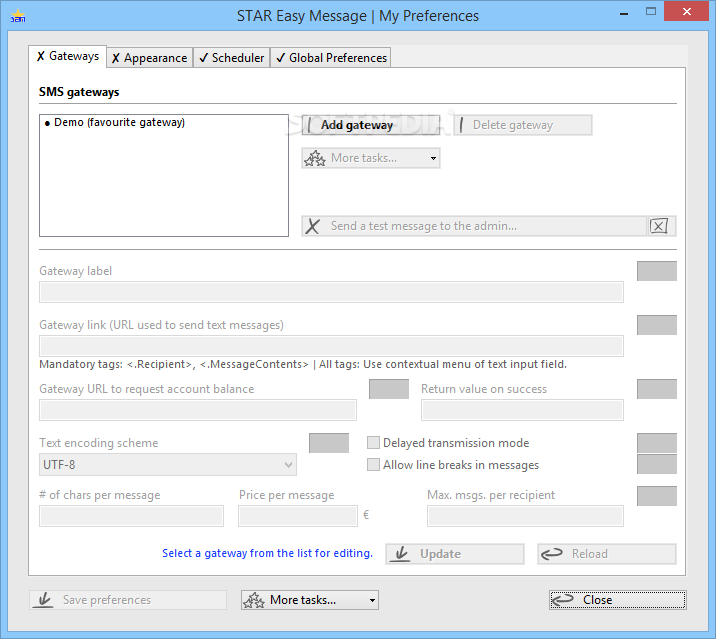Image resolution: width=716 pixels, height=639 pixels.
Task: Click the gray box beside Text encoding scheme
Action: point(329,443)
